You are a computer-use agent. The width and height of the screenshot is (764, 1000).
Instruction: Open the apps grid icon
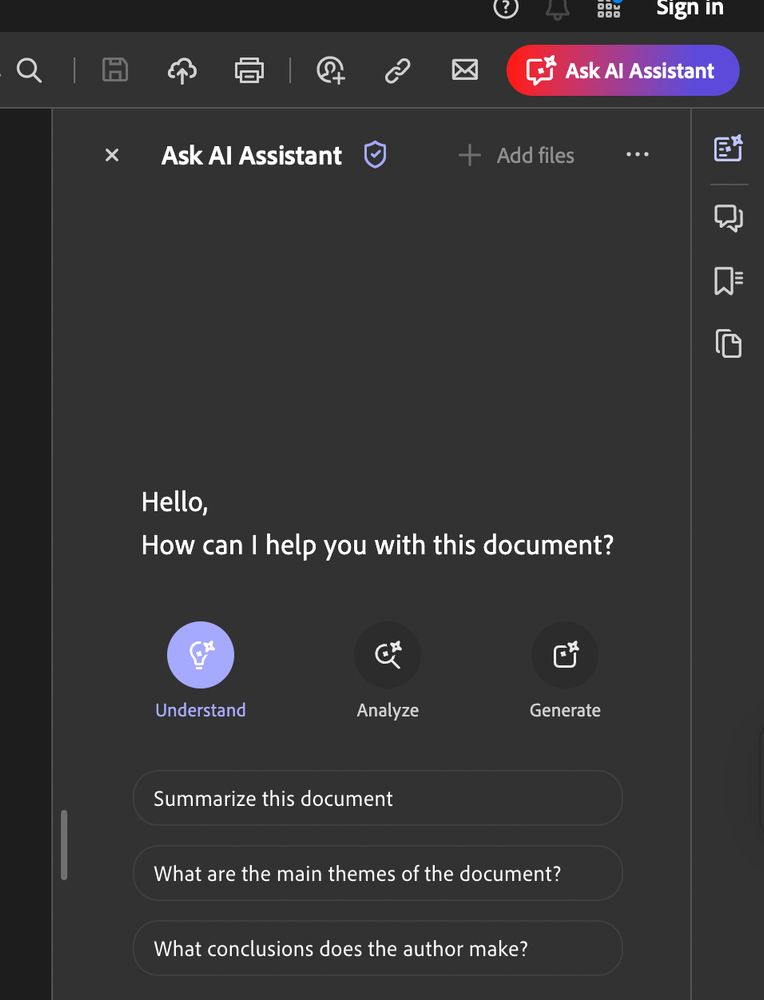[x=608, y=8]
